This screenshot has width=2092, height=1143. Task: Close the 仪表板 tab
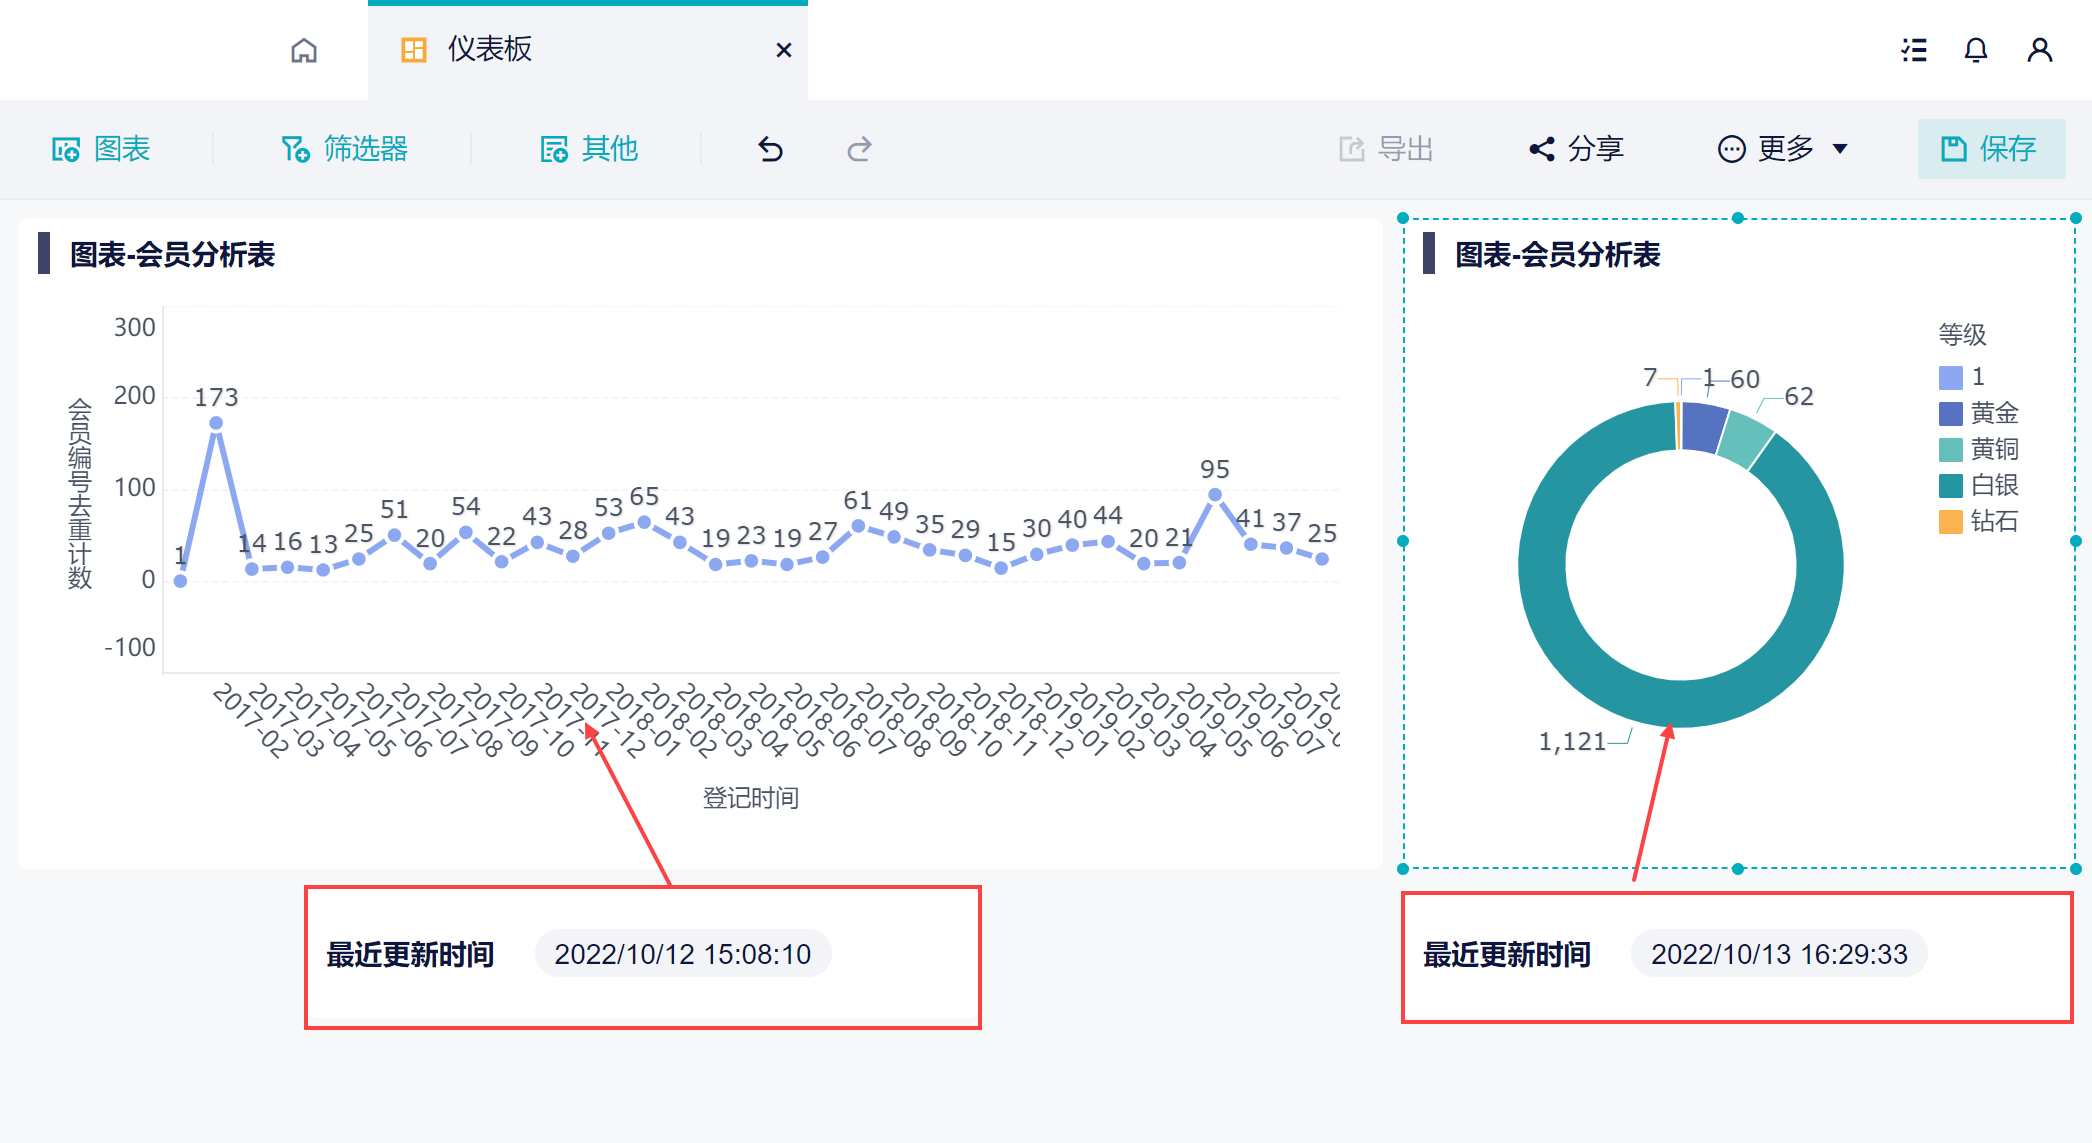[784, 50]
